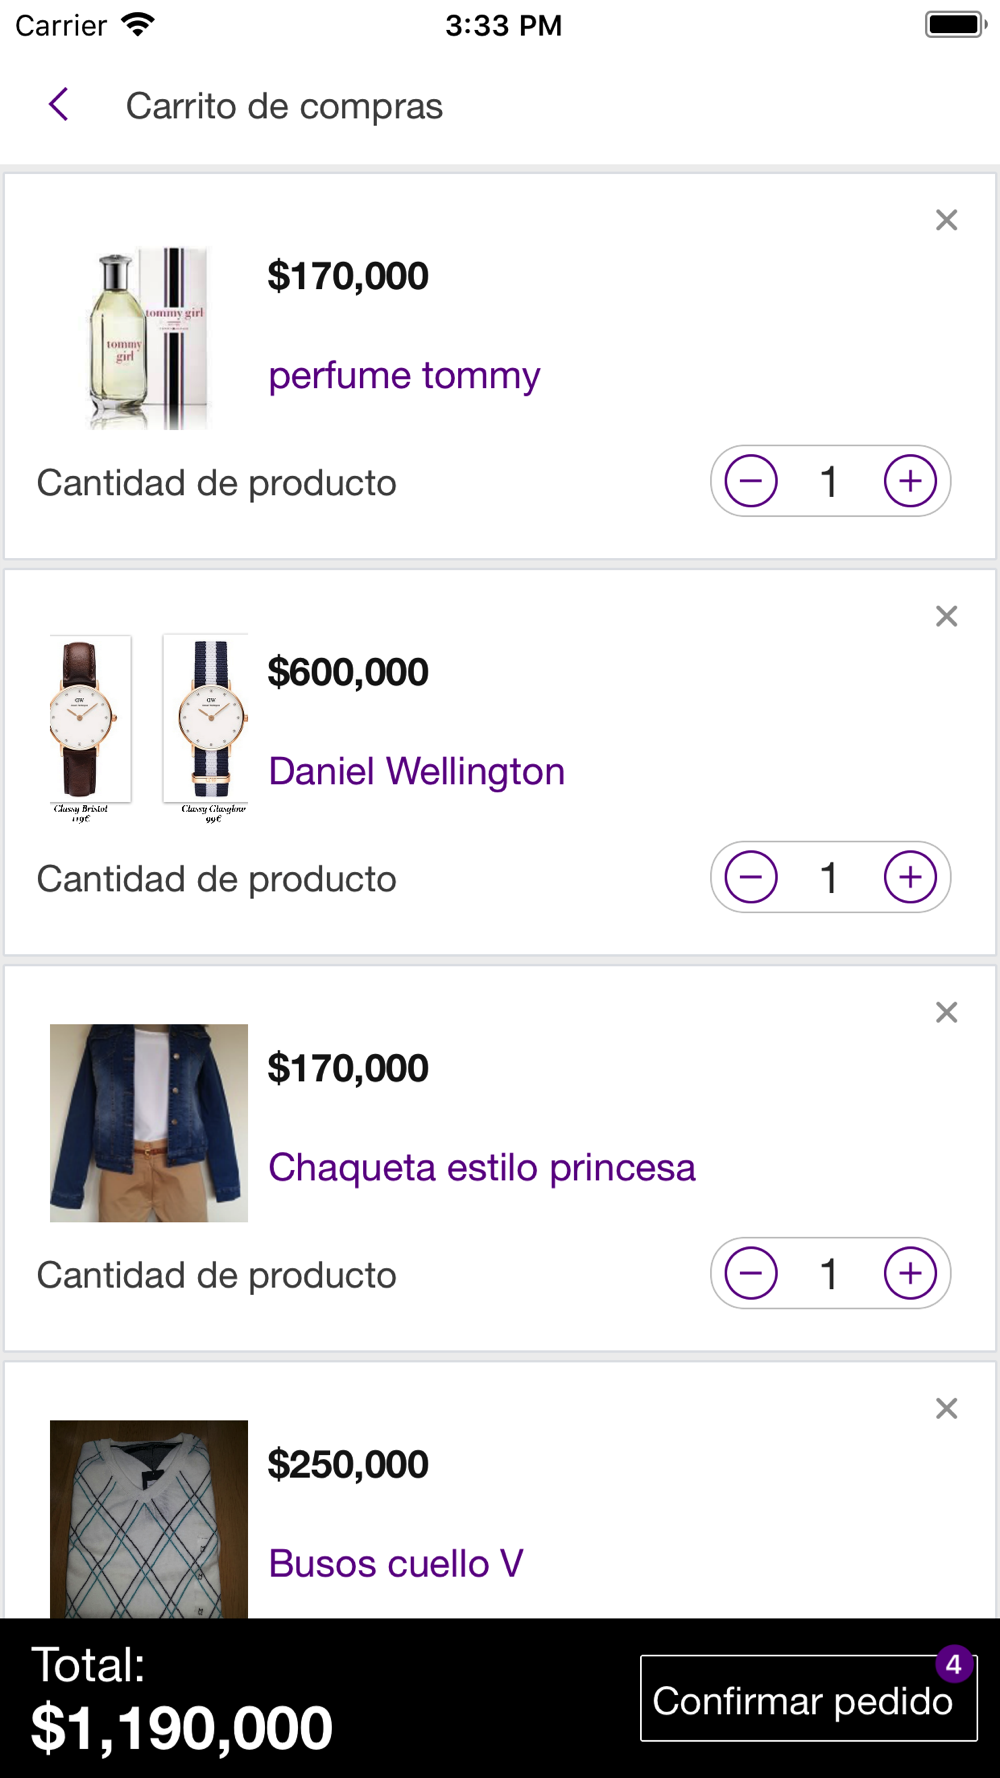Image resolution: width=1000 pixels, height=1778 pixels.
Task: Tap the denim jacket product photo
Action: click(x=149, y=1122)
